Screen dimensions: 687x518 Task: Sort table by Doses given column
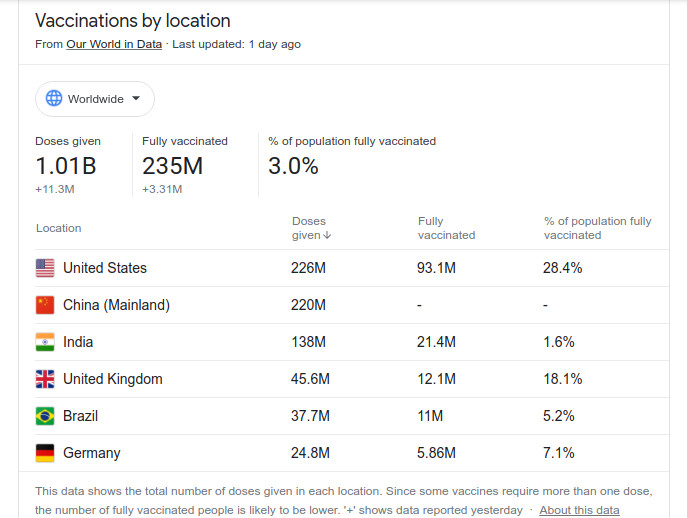coord(308,228)
